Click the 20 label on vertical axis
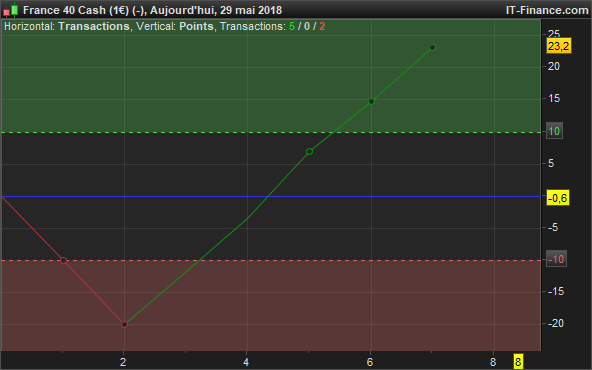592x370 pixels. (x=554, y=66)
